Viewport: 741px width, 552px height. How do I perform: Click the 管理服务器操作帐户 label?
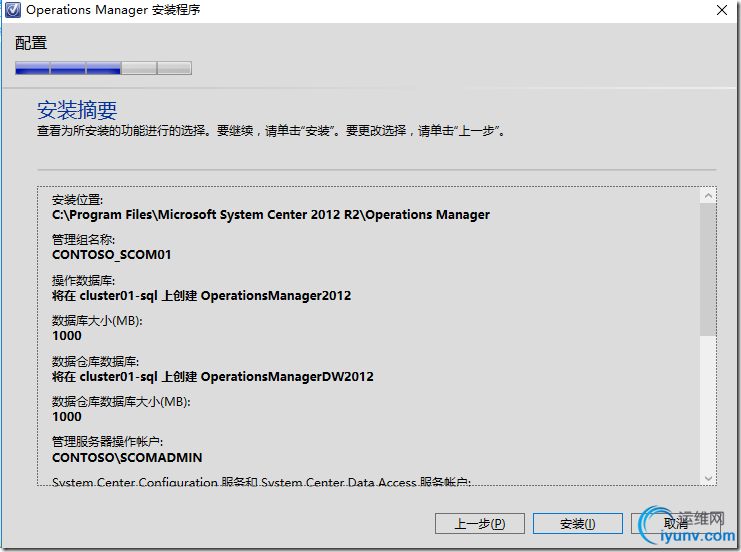[x=107, y=442]
